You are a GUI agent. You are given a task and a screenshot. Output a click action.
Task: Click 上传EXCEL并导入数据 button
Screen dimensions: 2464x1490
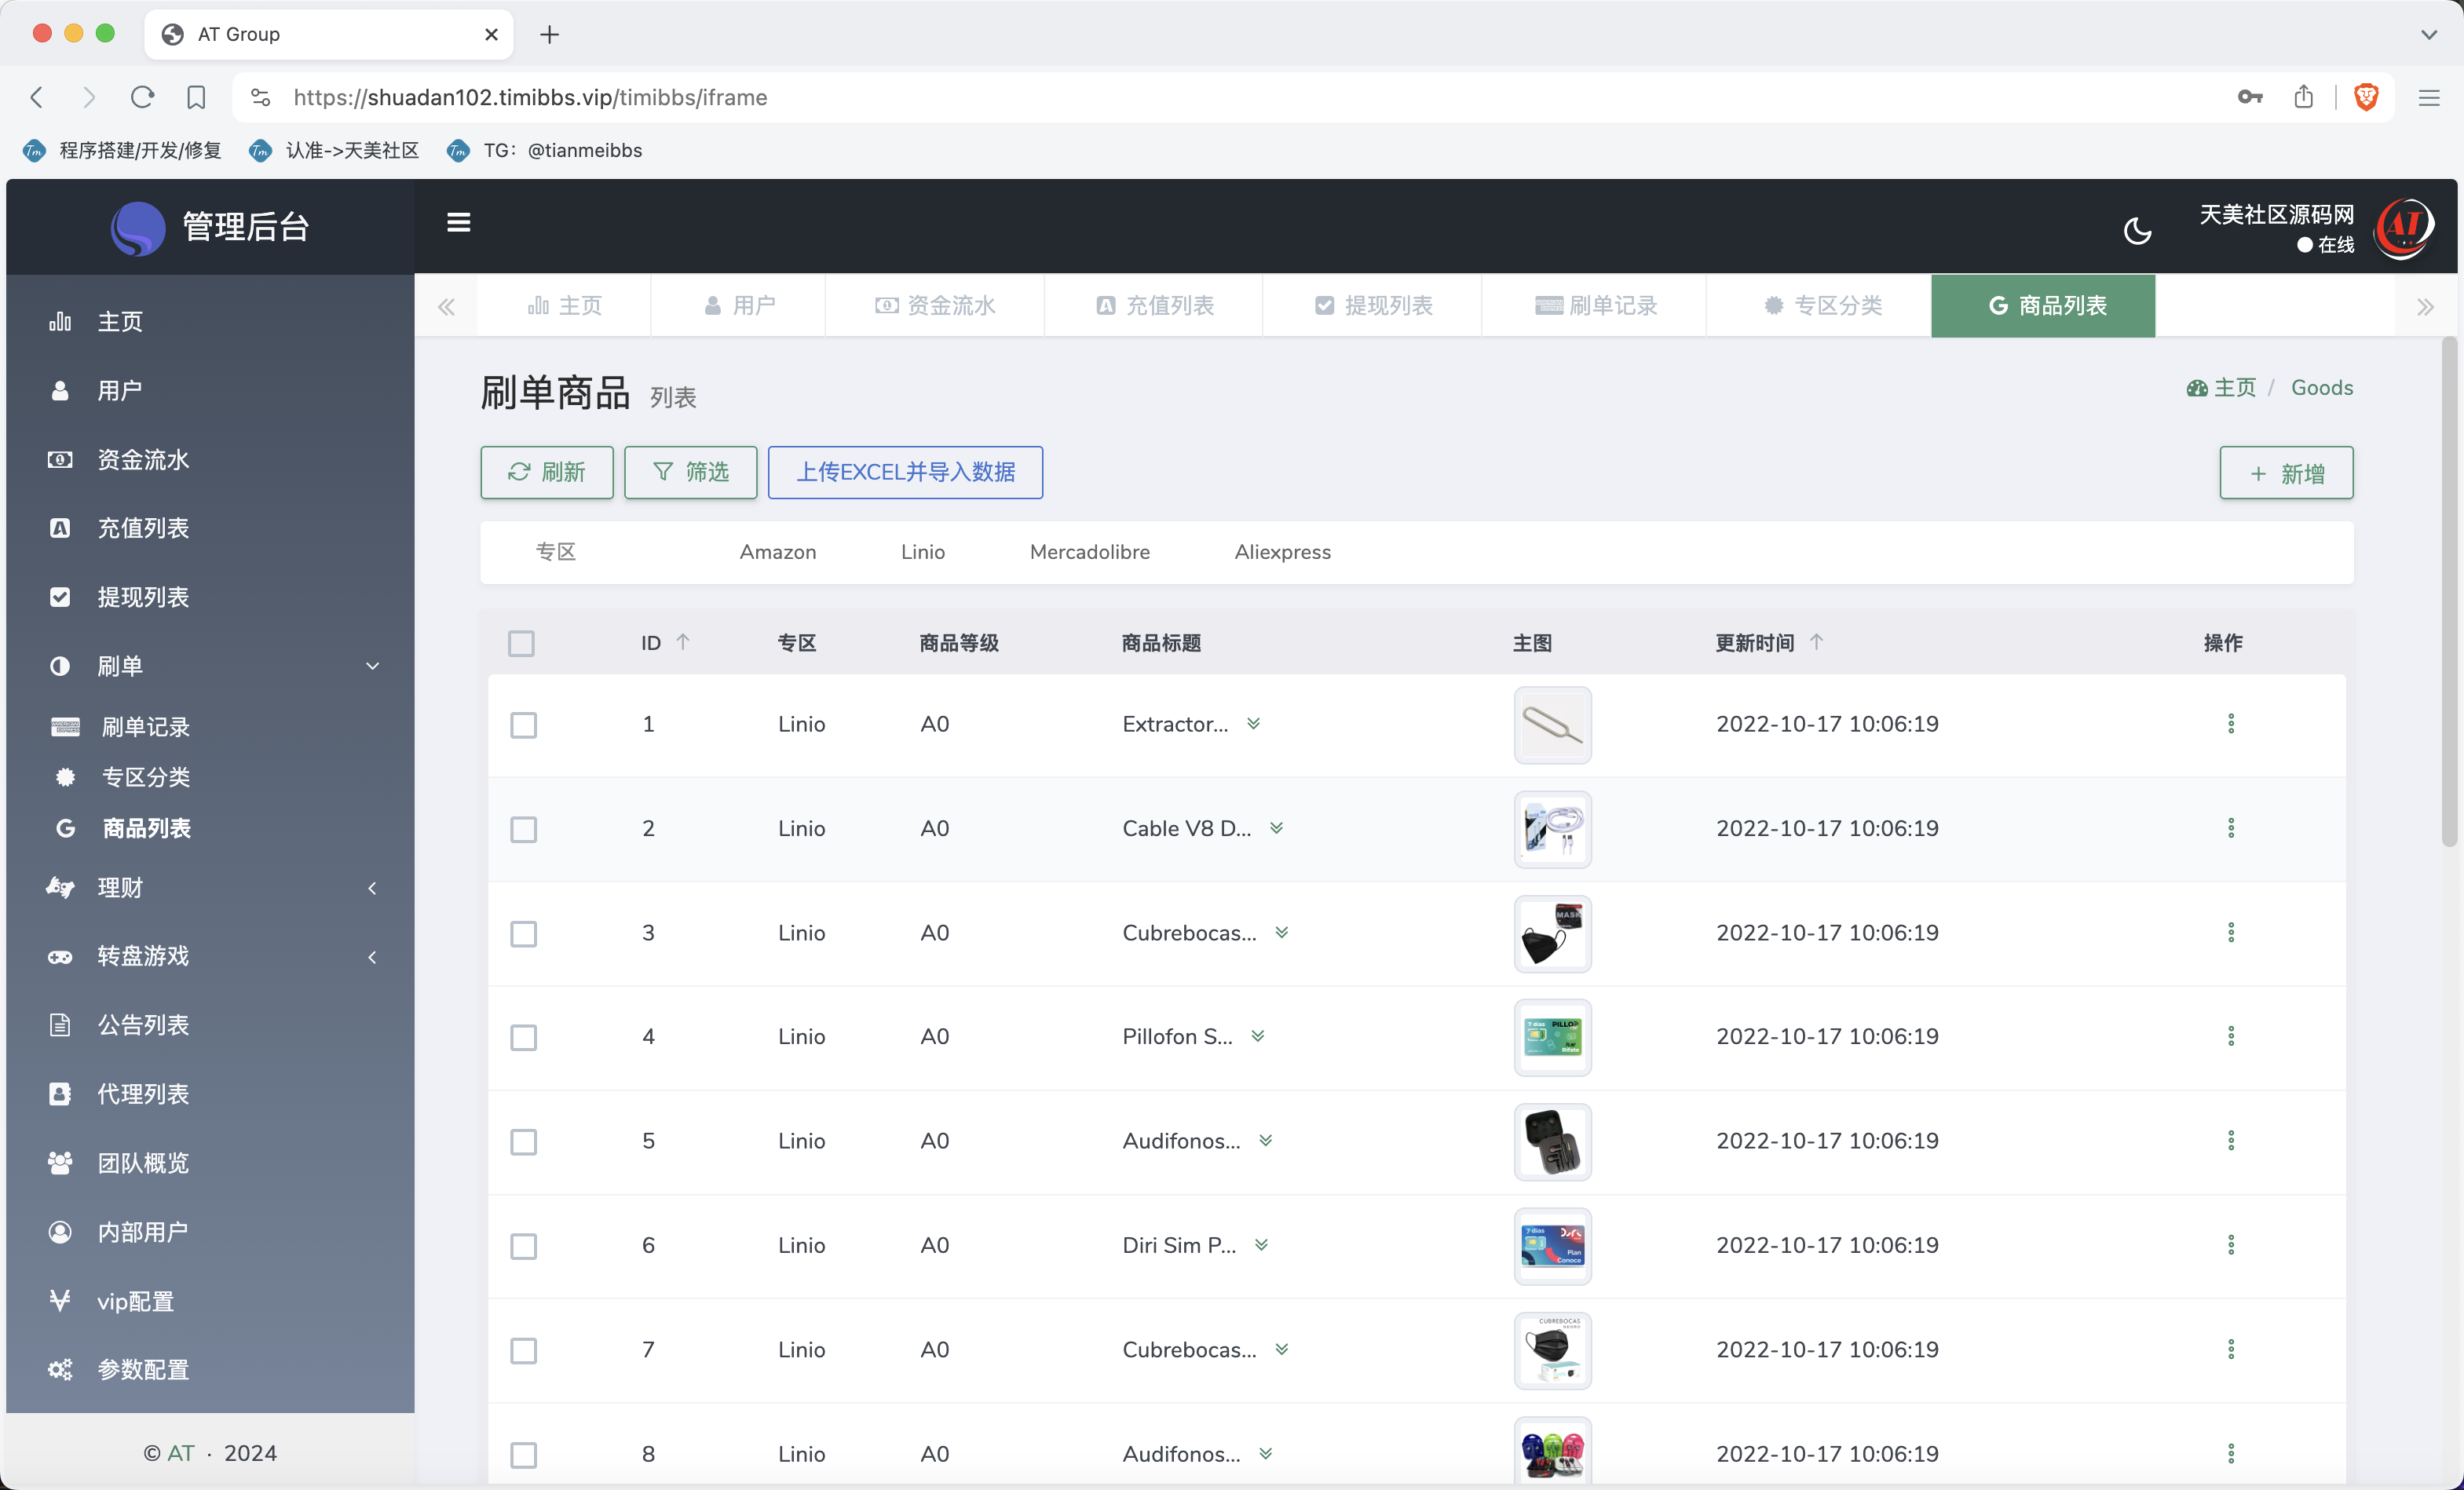click(x=905, y=472)
